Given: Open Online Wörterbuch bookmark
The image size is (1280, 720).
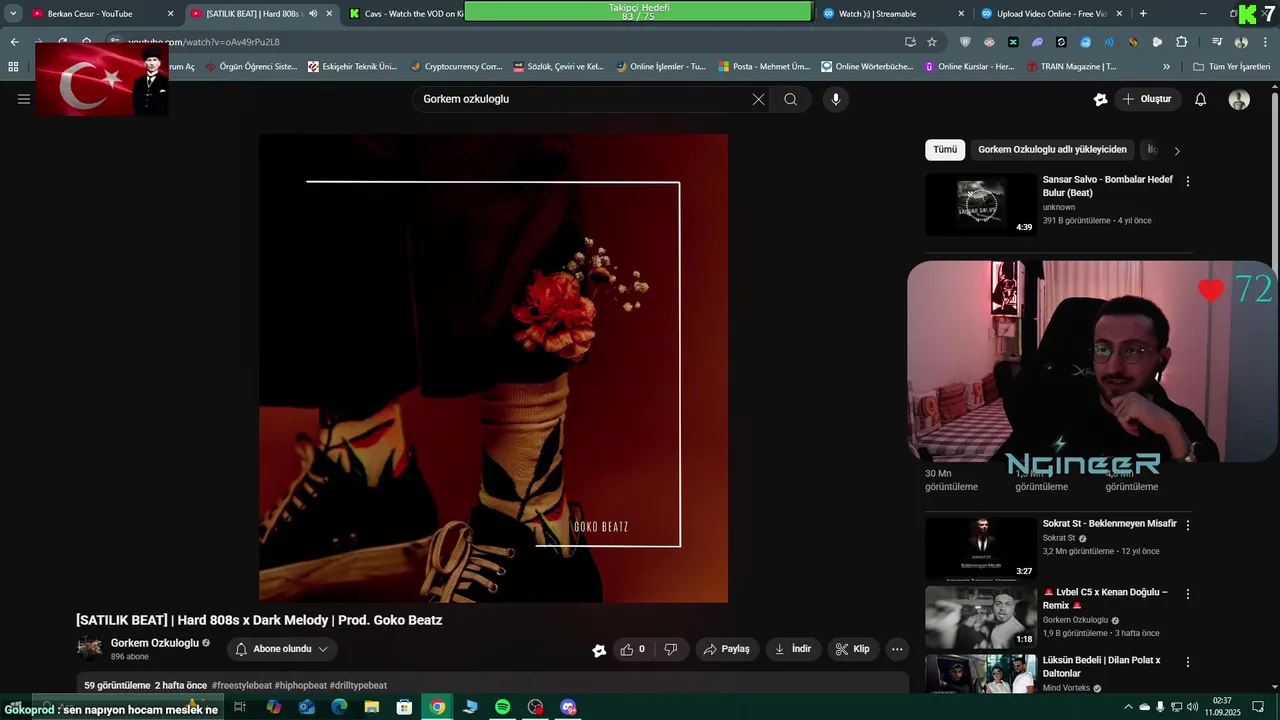Looking at the screenshot, I should pos(867,67).
